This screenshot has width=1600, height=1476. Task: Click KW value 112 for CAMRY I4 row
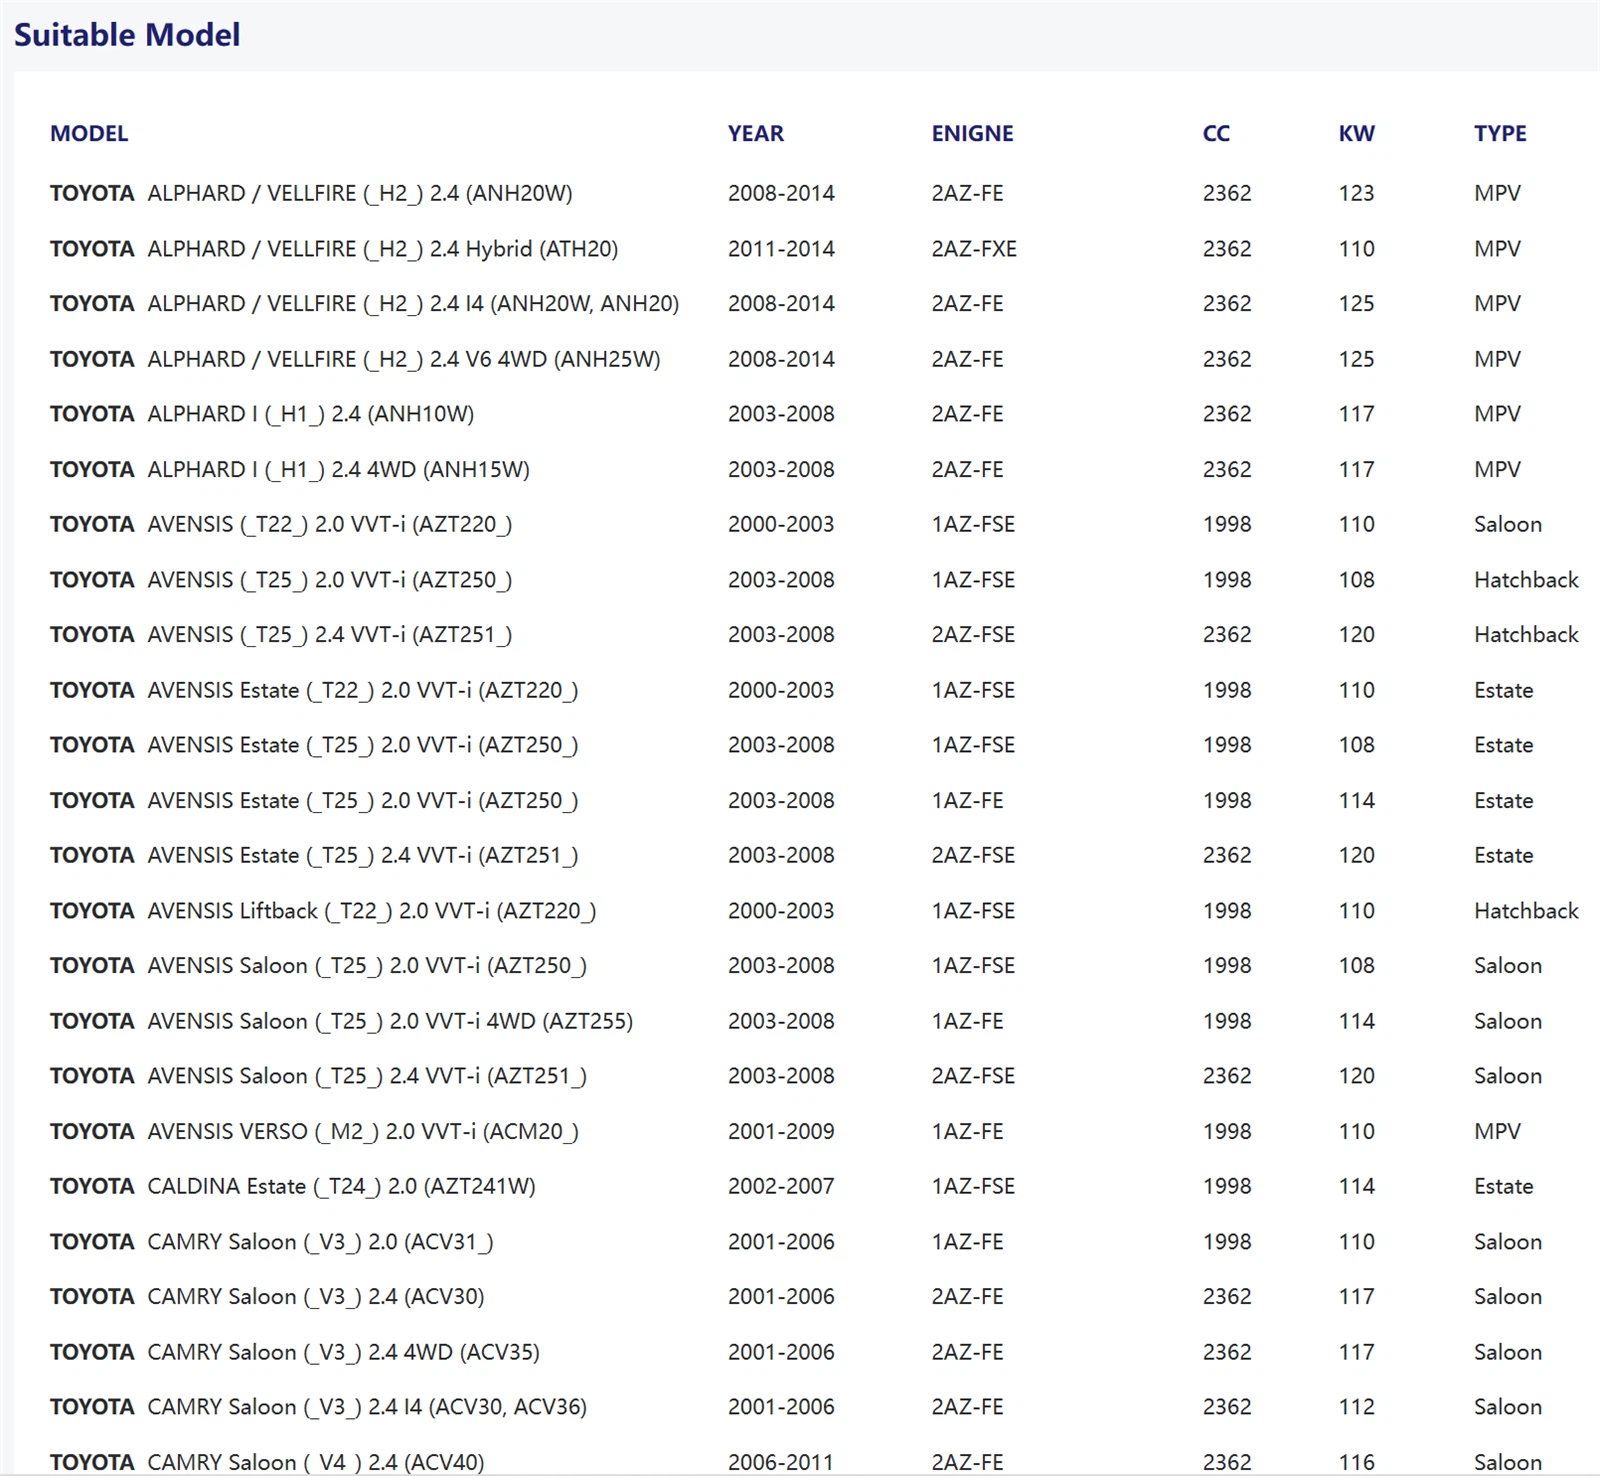[1357, 1407]
